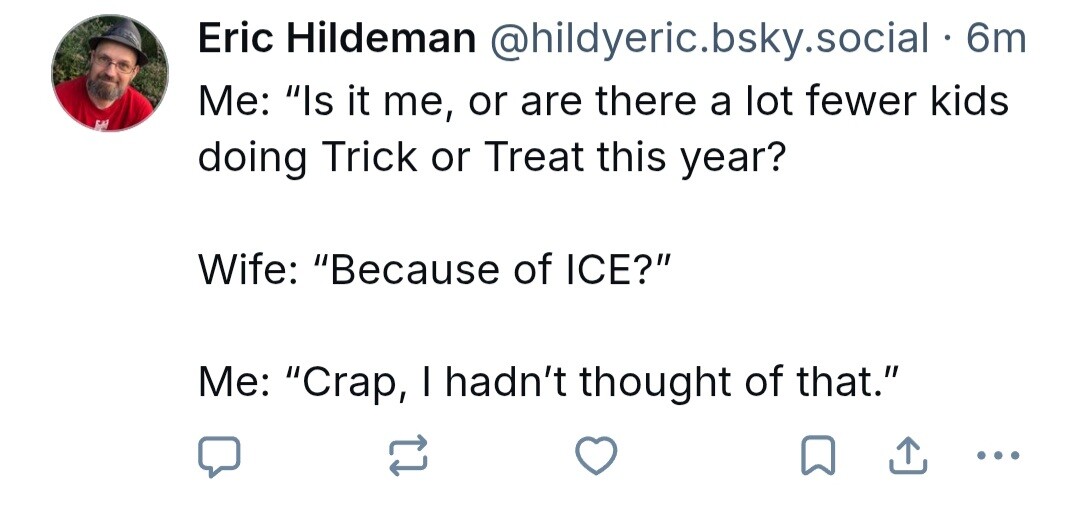Click the text "doing Trick or Treat this year?"
The image size is (1080, 513).
click(491, 158)
